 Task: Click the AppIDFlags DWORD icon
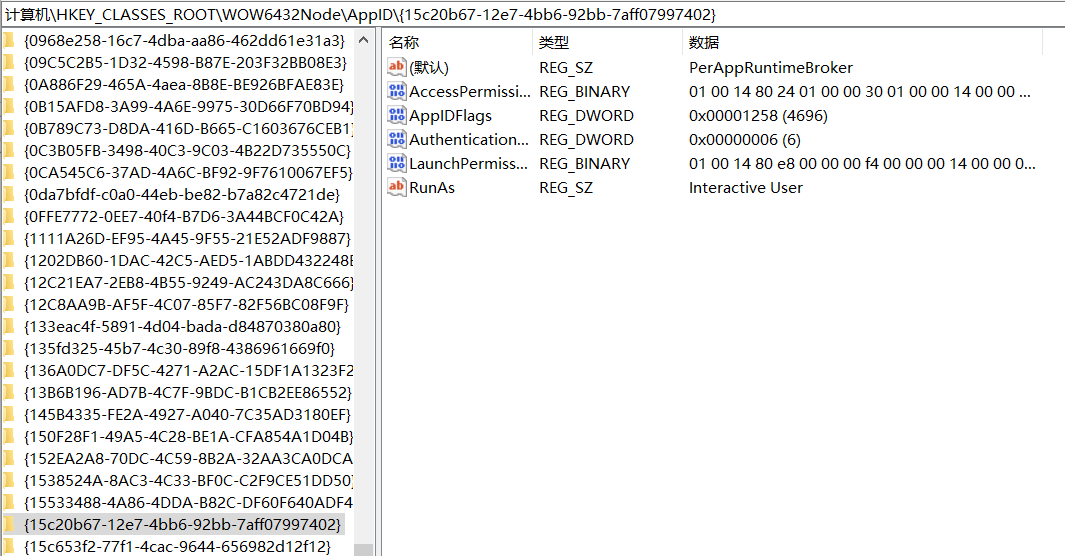pos(397,116)
